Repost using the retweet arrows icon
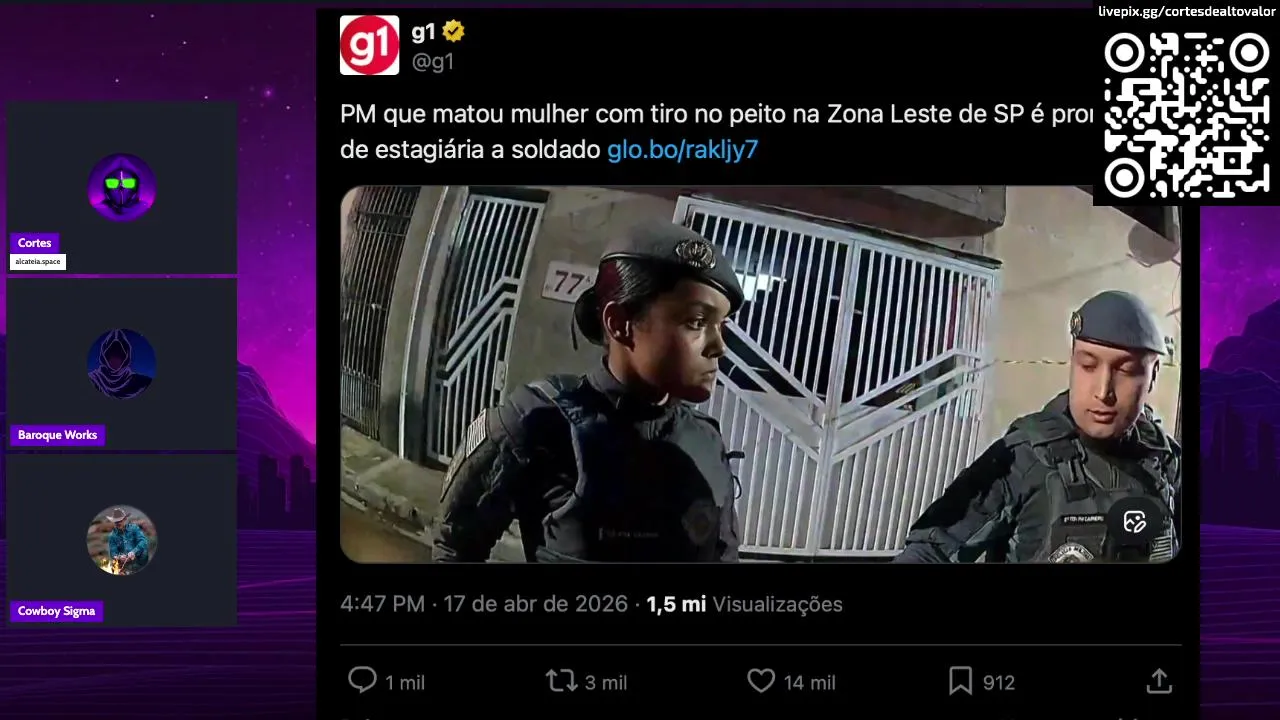This screenshot has height=720, width=1280. (x=561, y=681)
